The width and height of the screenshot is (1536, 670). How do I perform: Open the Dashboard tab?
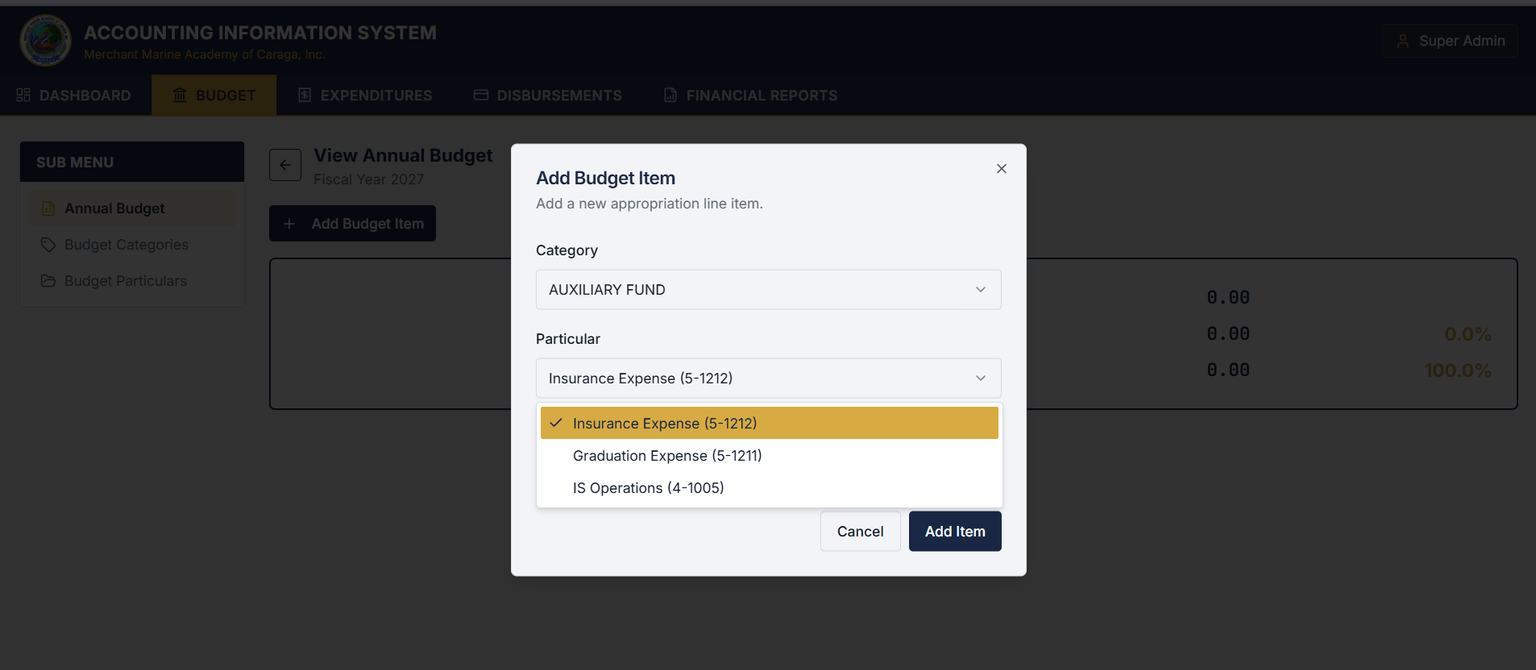click(x=74, y=95)
